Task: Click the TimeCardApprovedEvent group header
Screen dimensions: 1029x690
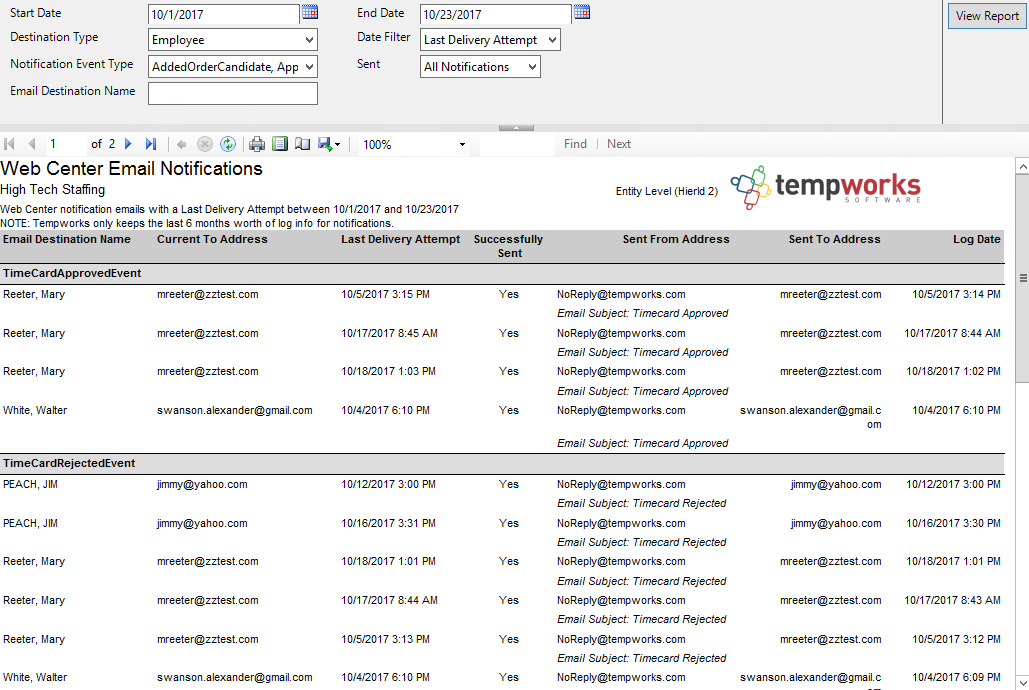Action: [x=72, y=273]
